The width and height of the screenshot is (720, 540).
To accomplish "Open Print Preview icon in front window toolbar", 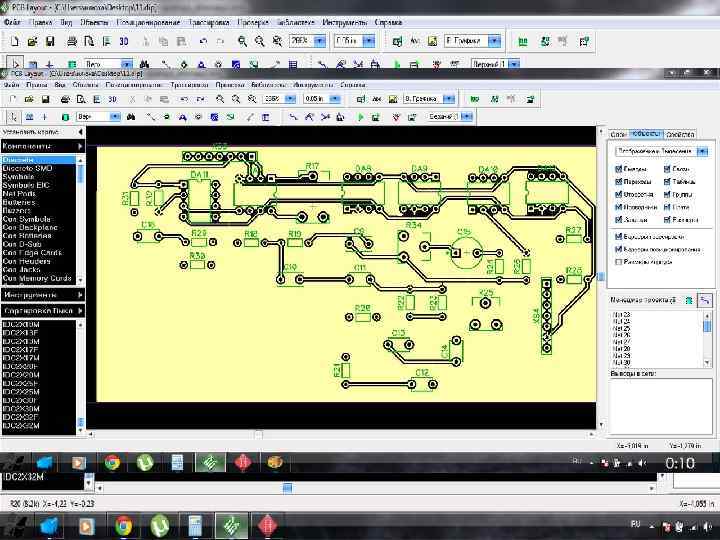I will (x=81, y=99).
